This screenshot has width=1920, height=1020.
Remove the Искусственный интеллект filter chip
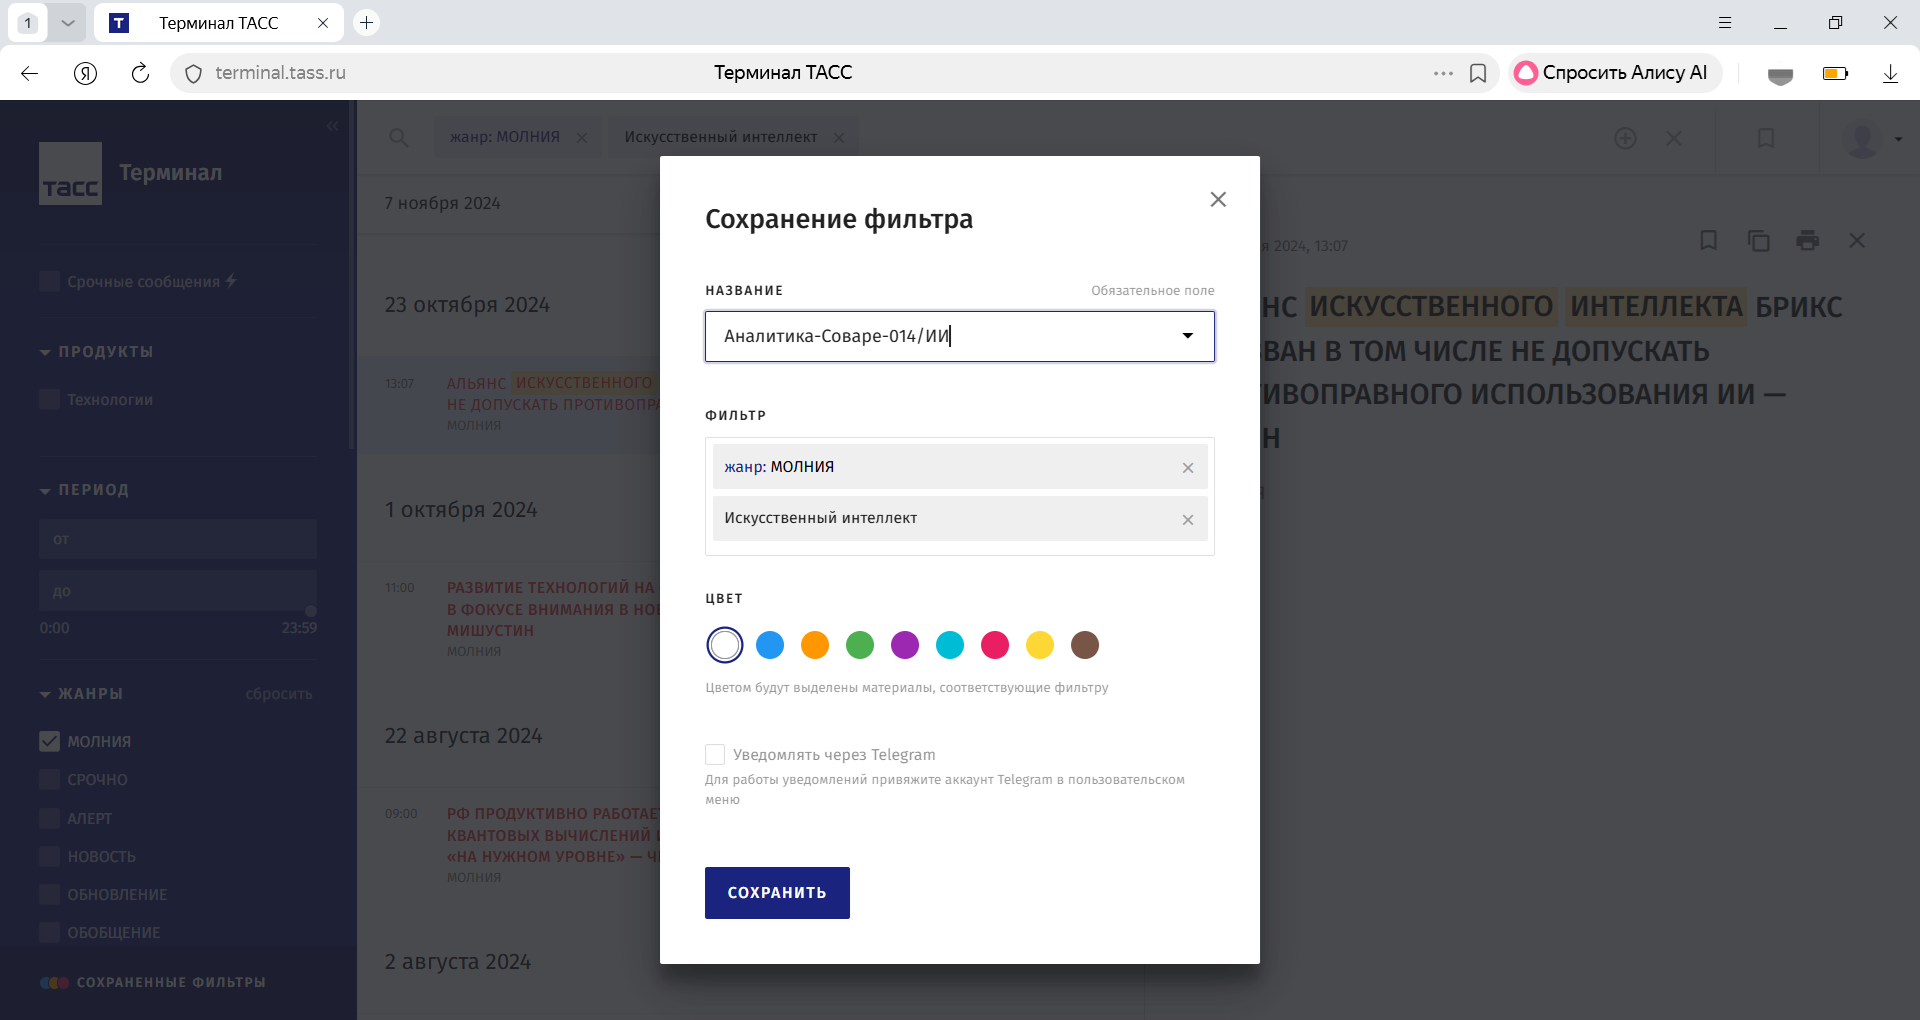pos(1187,519)
